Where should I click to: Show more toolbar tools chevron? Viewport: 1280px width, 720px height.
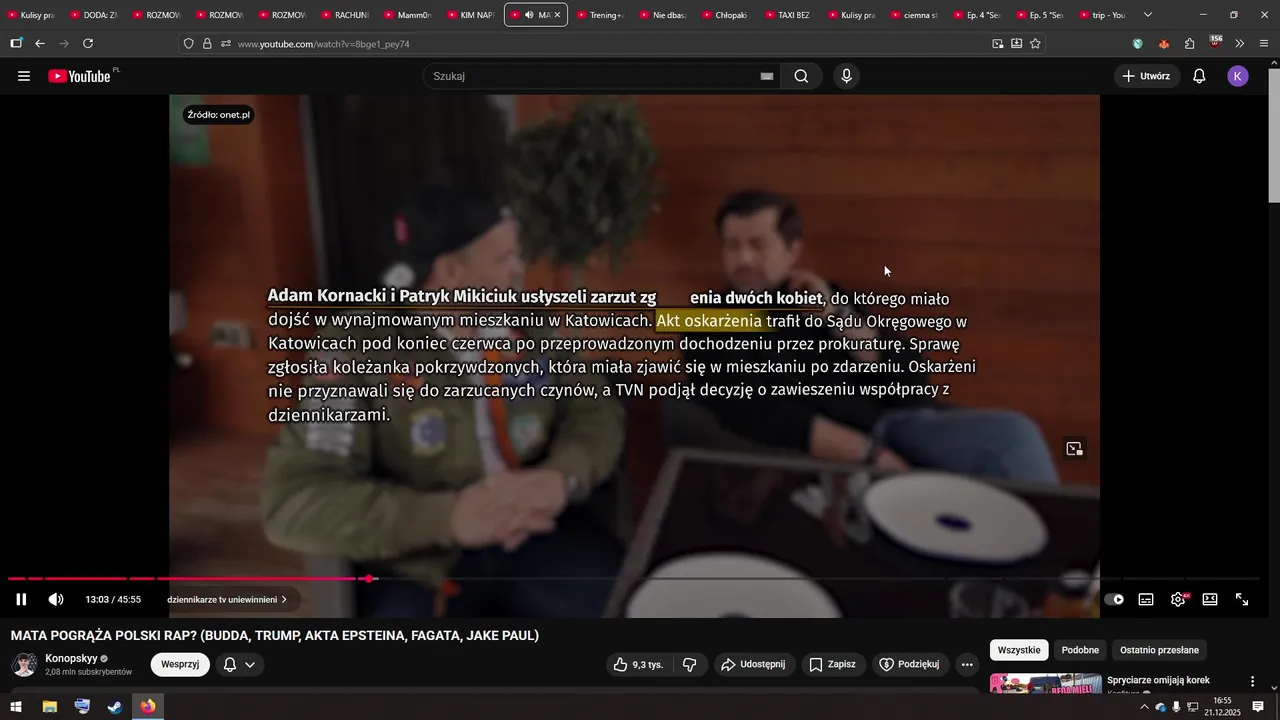pyautogui.click(x=1240, y=44)
